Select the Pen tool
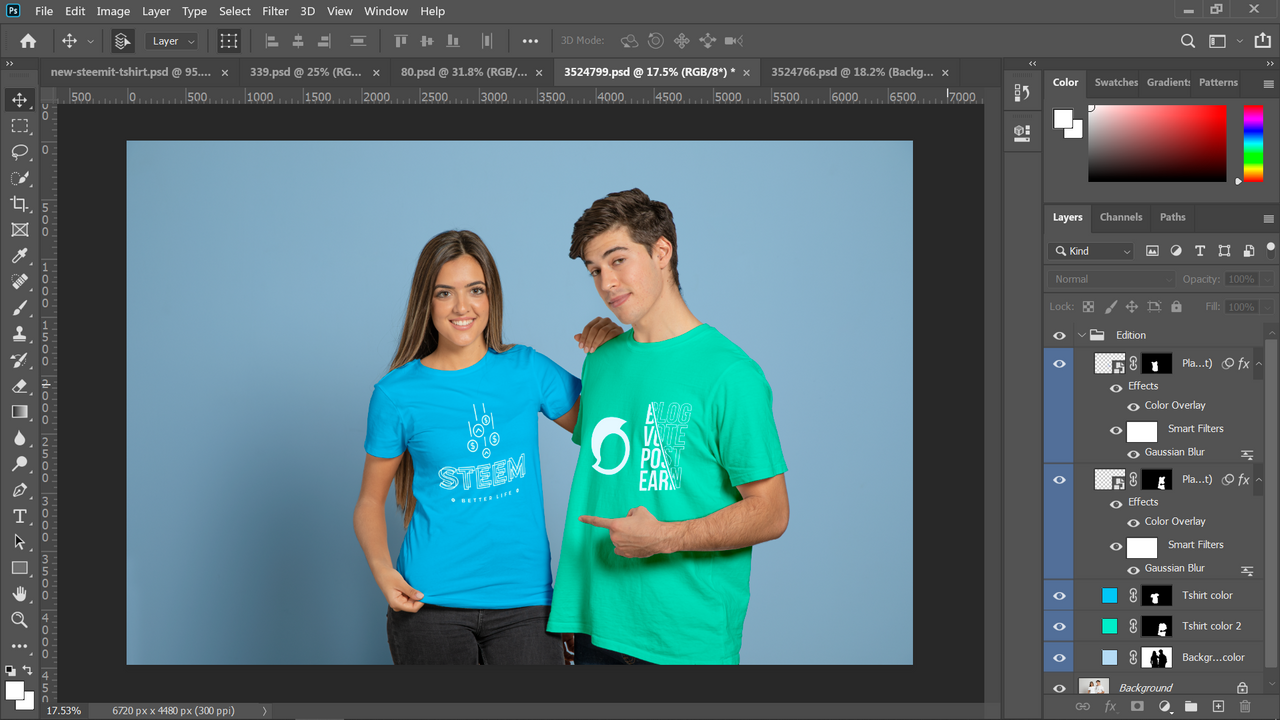The height and width of the screenshot is (720, 1280). [x=19, y=490]
